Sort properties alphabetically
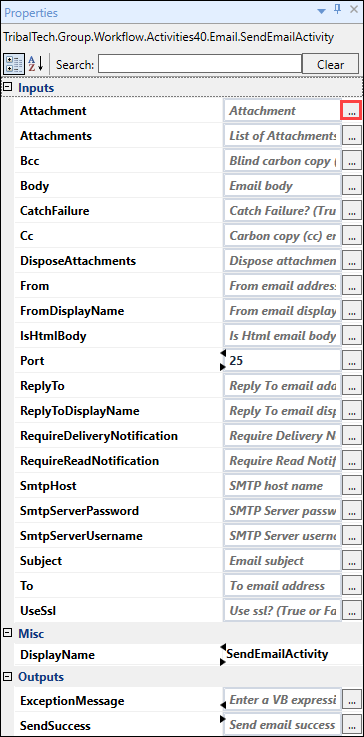 click(36, 64)
